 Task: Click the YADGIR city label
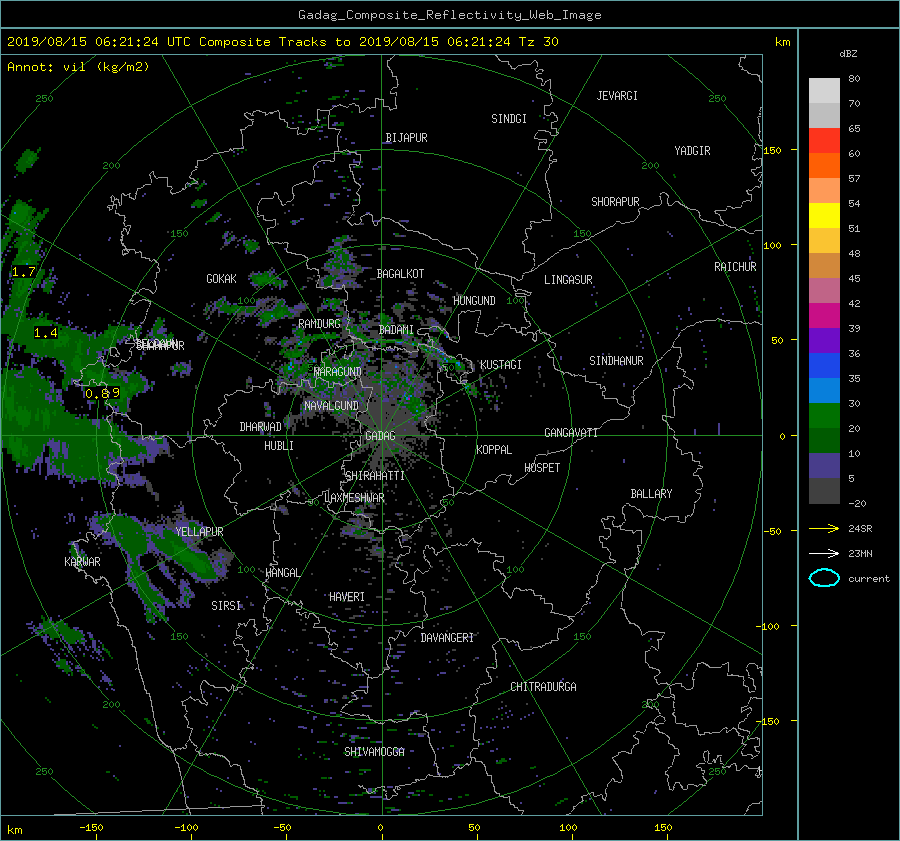(692, 151)
